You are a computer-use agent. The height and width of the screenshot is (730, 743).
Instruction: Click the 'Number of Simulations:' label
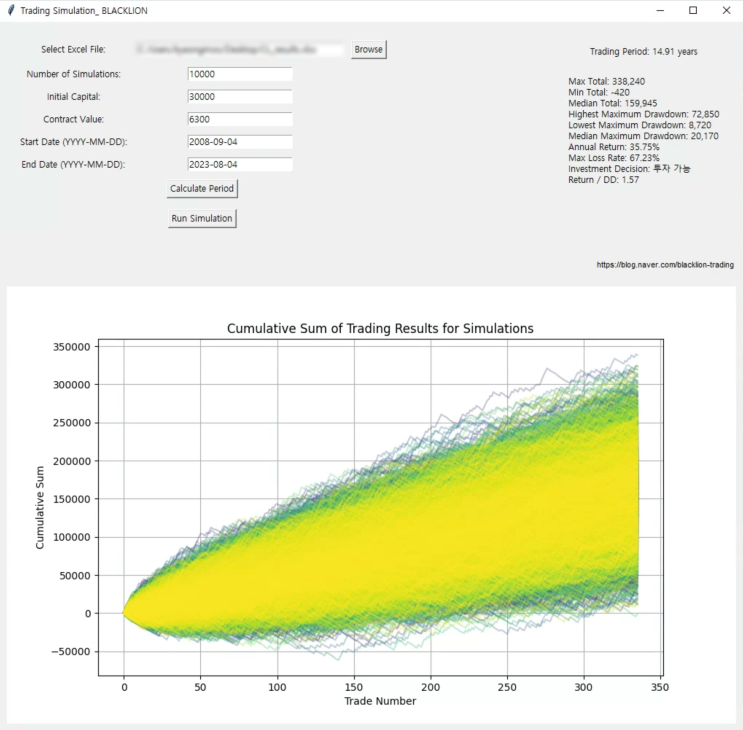(x=73, y=74)
